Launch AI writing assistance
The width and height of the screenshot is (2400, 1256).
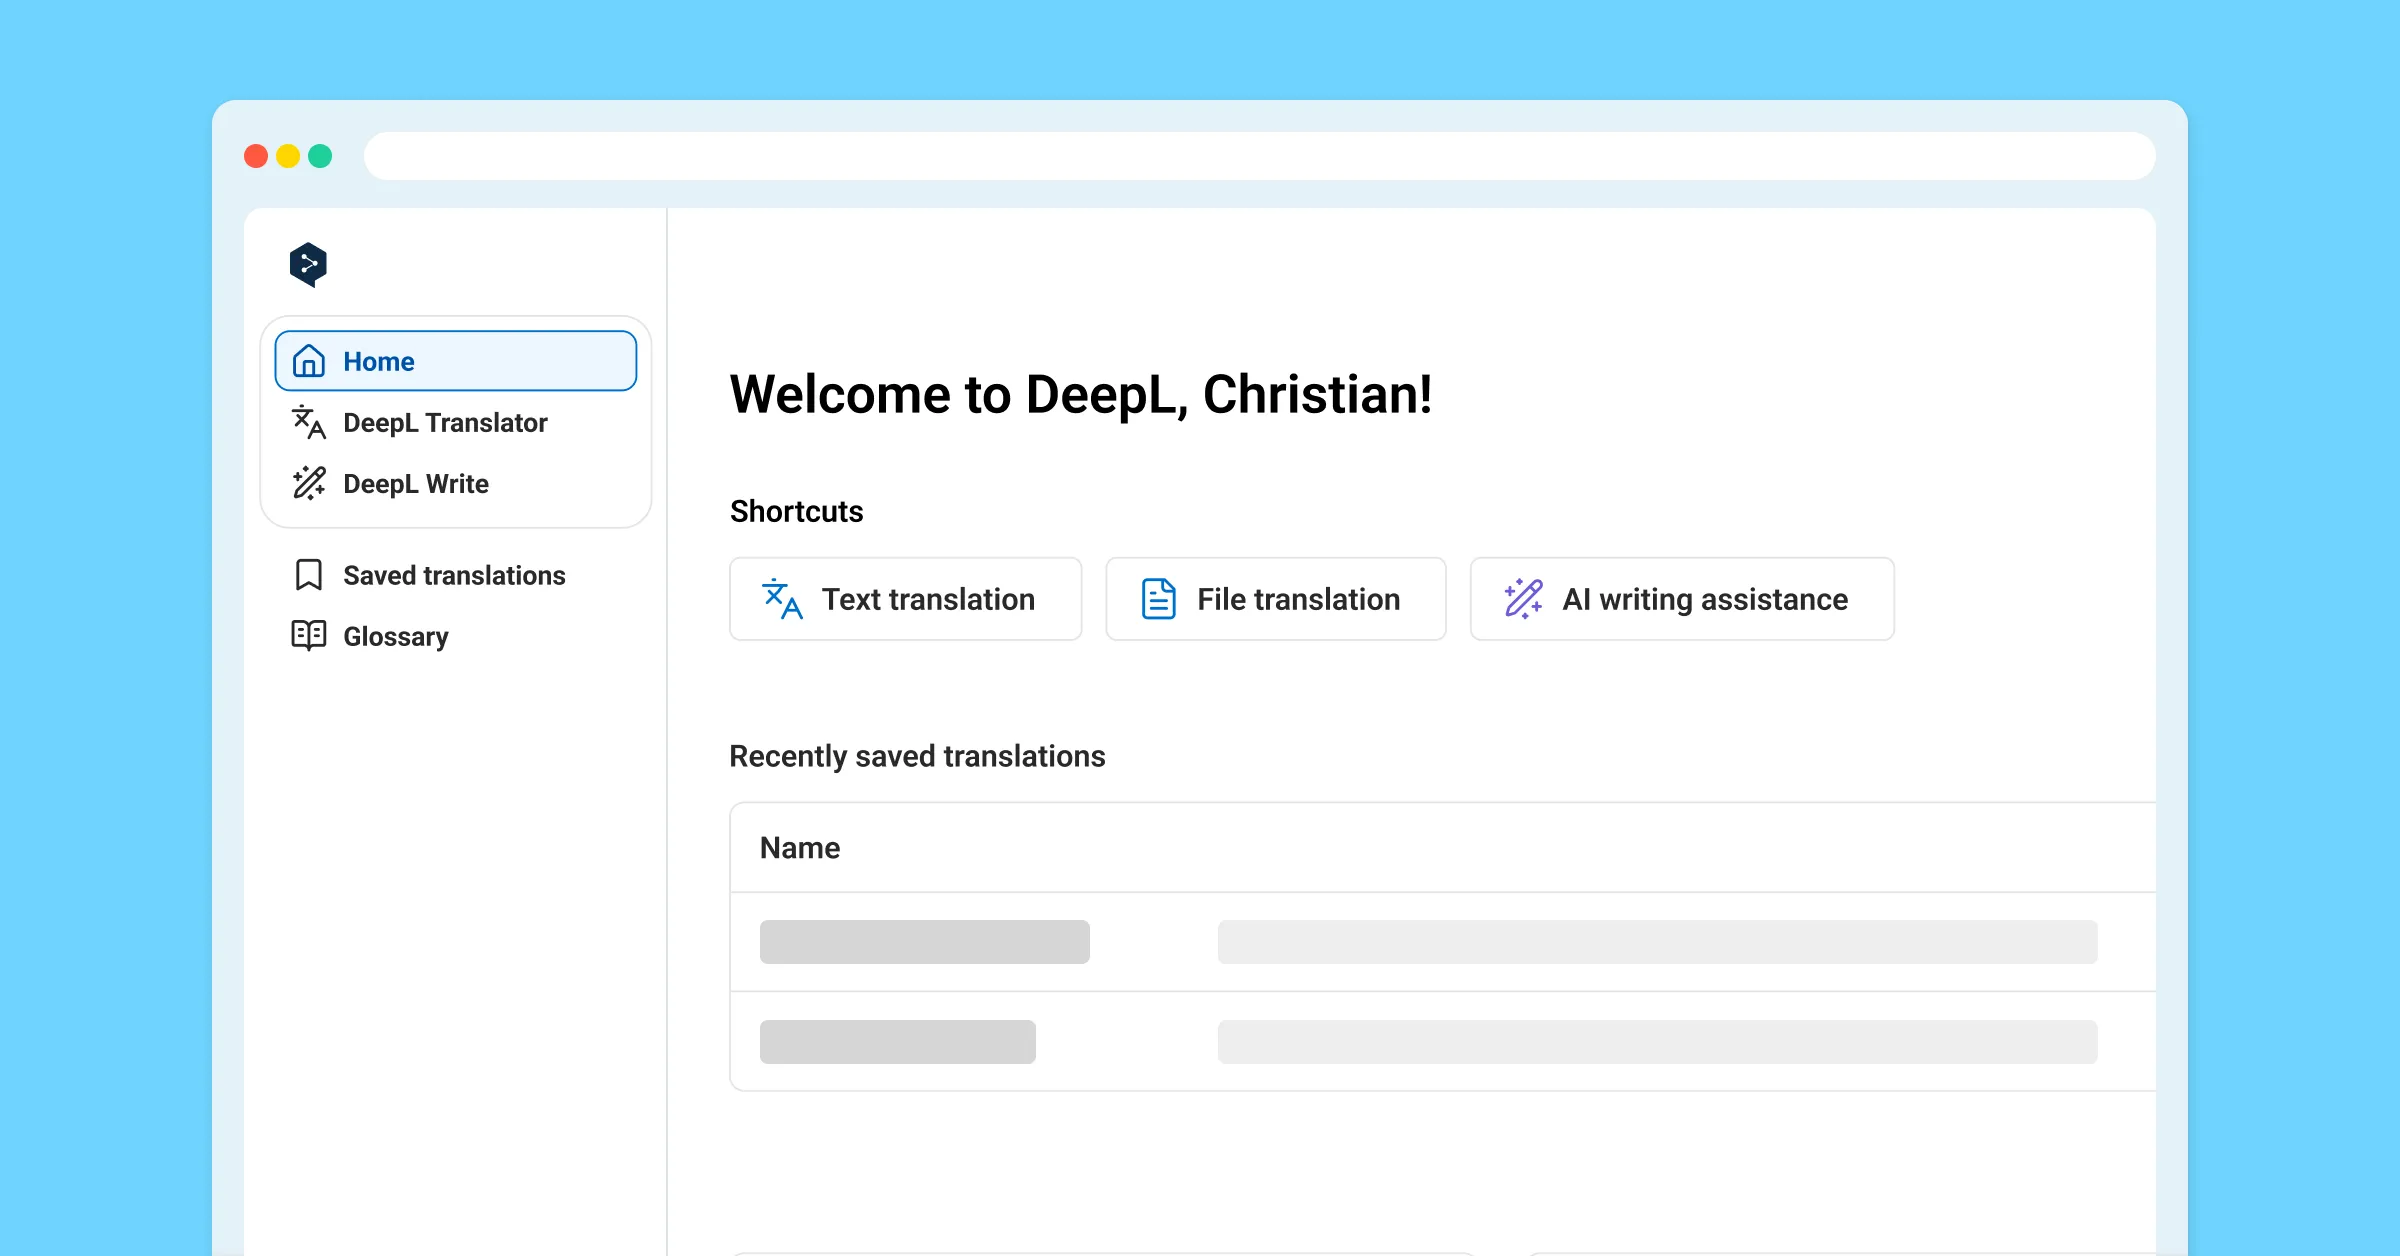coord(1681,598)
